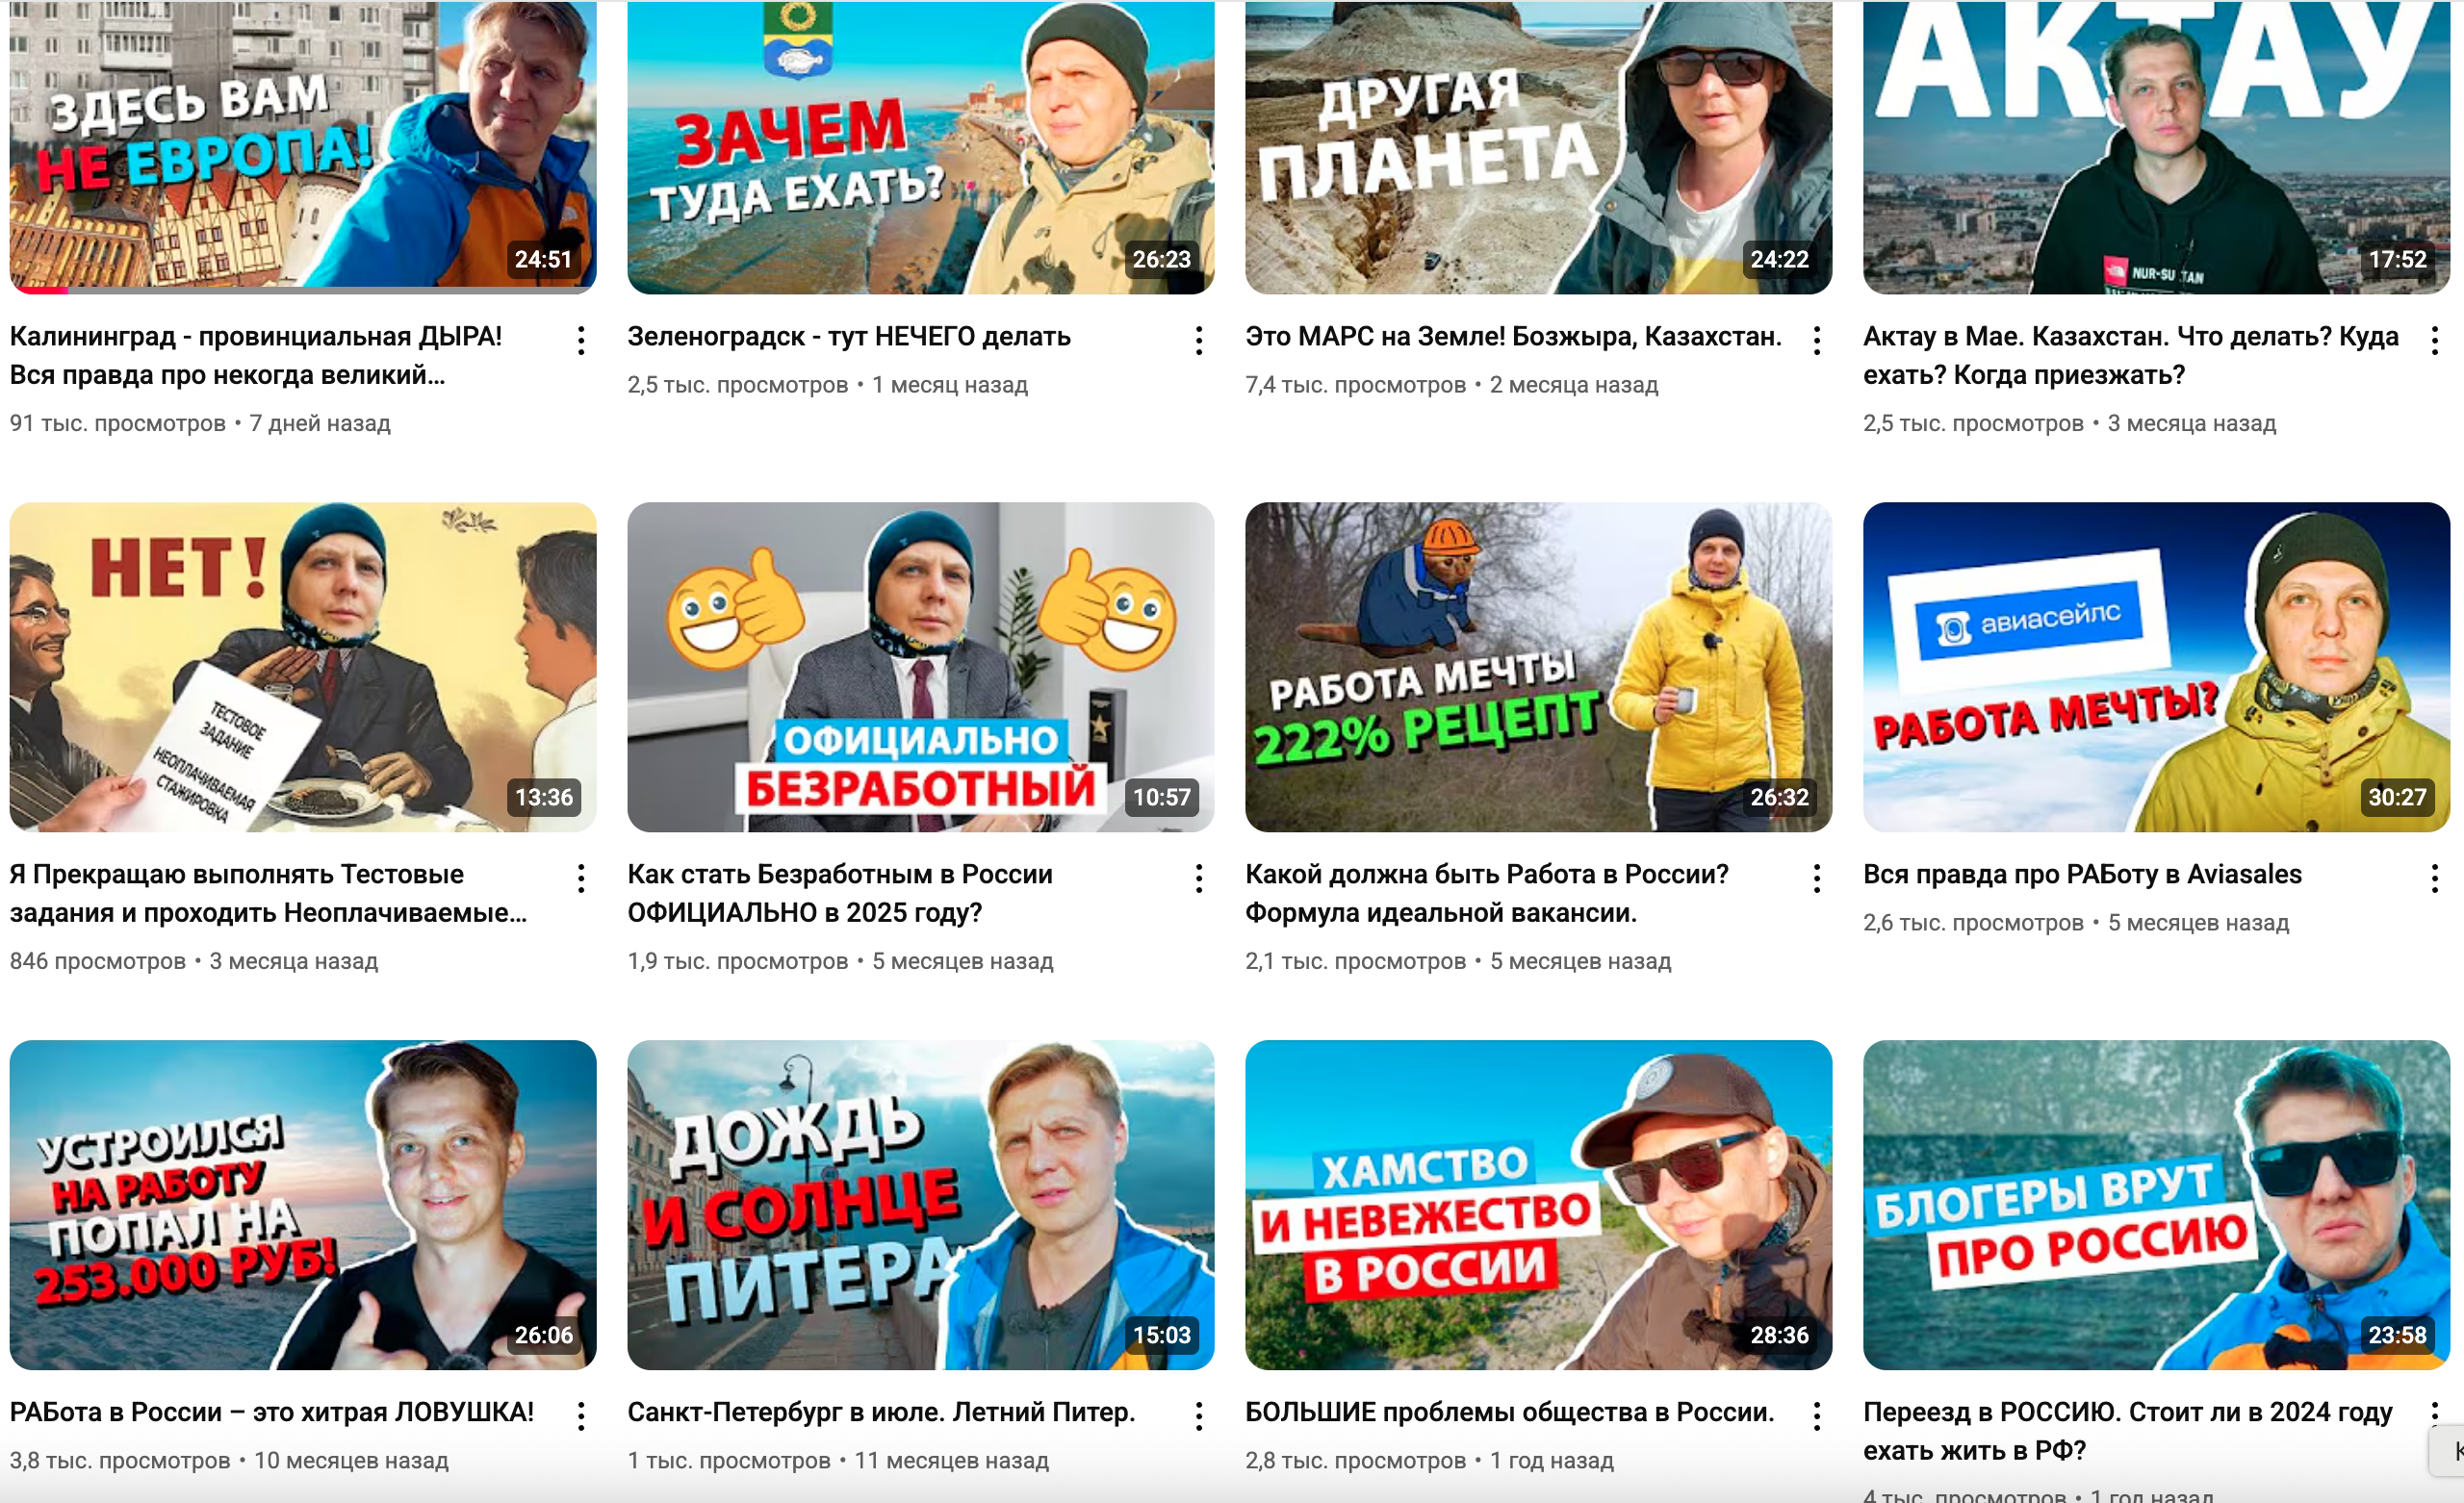Click the 'РАБОТА МЕЧТЫ 222% РЕЦЕПТ' thumbnail
Viewport: 2464px width, 1503px height.
point(1538,667)
